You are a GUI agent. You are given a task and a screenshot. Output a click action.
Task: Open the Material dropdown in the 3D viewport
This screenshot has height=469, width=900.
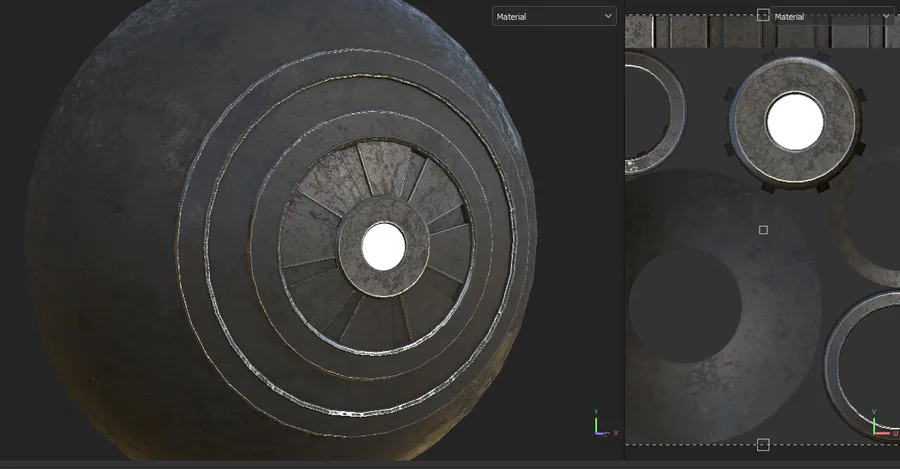tap(554, 17)
